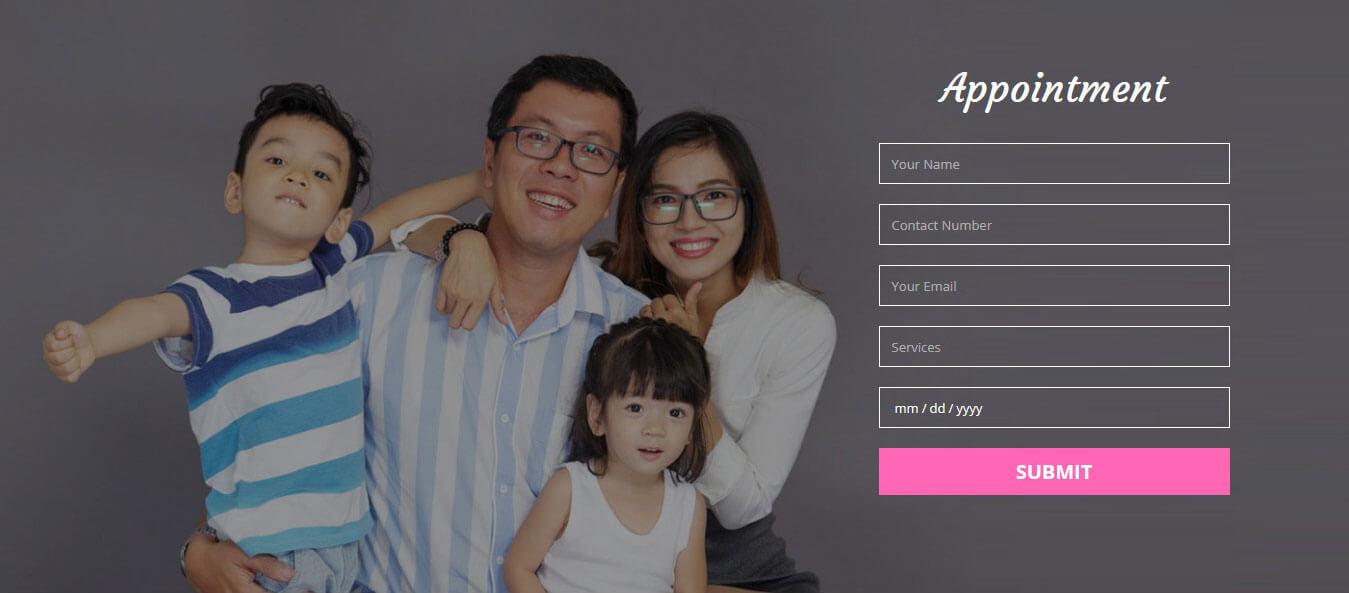Select the yyyy segment of the date
This screenshot has height=593, width=1349.
click(x=969, y=408)
